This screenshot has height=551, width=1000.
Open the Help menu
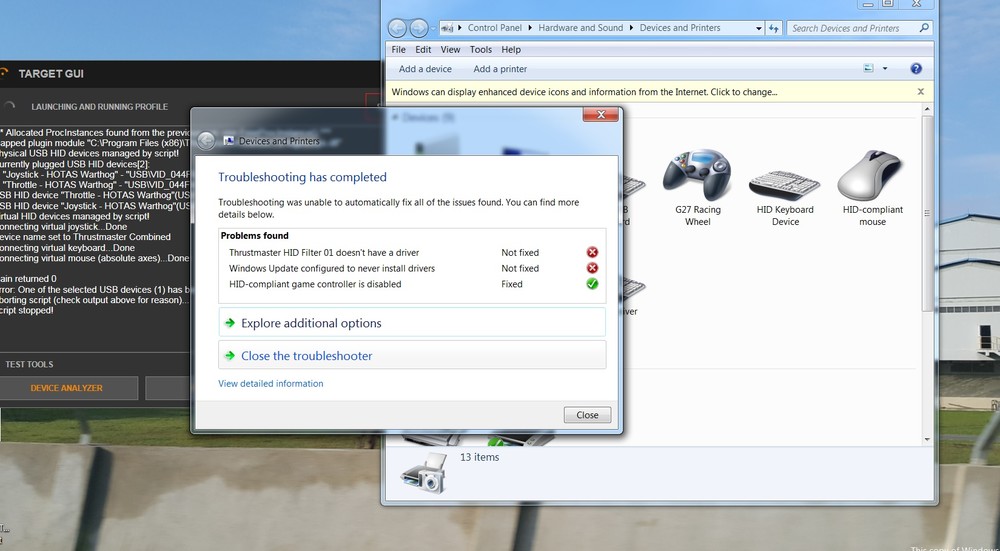point(511,50)
